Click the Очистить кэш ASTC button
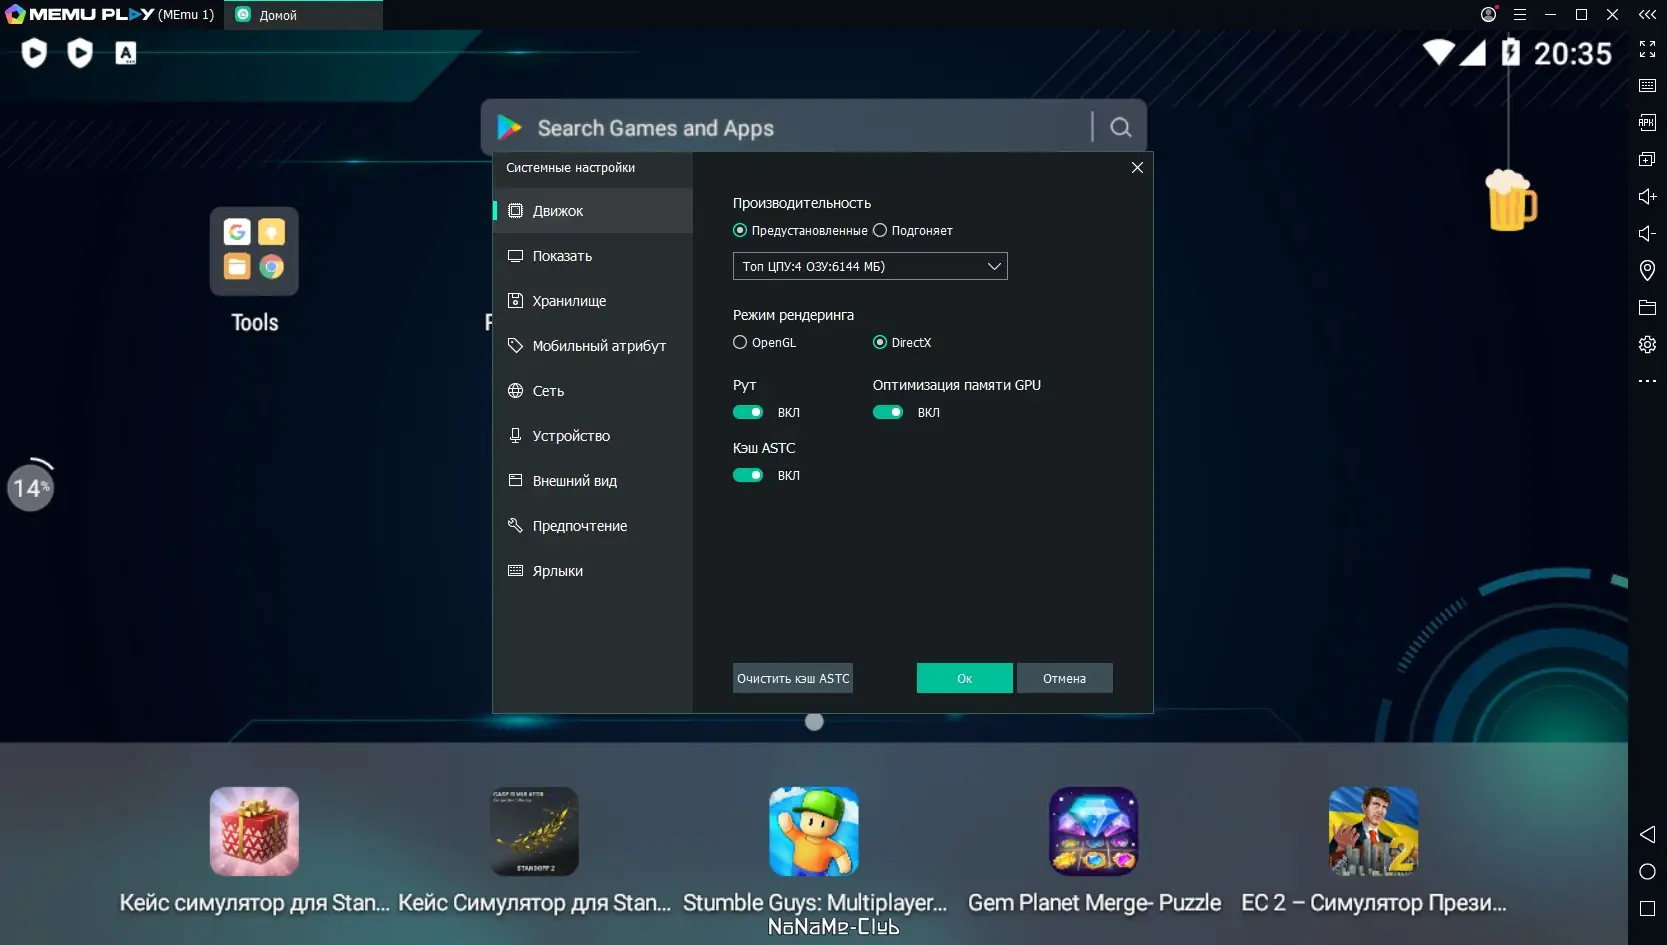 click(793, 678)
